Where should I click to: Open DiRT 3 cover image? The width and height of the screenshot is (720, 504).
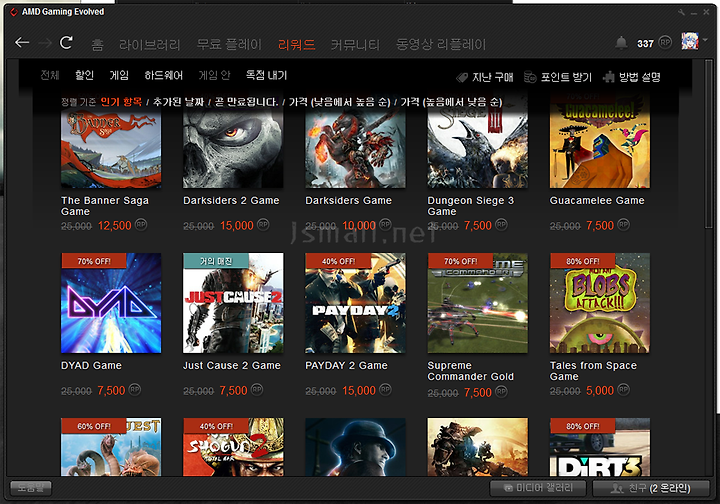tap(600, 447)
